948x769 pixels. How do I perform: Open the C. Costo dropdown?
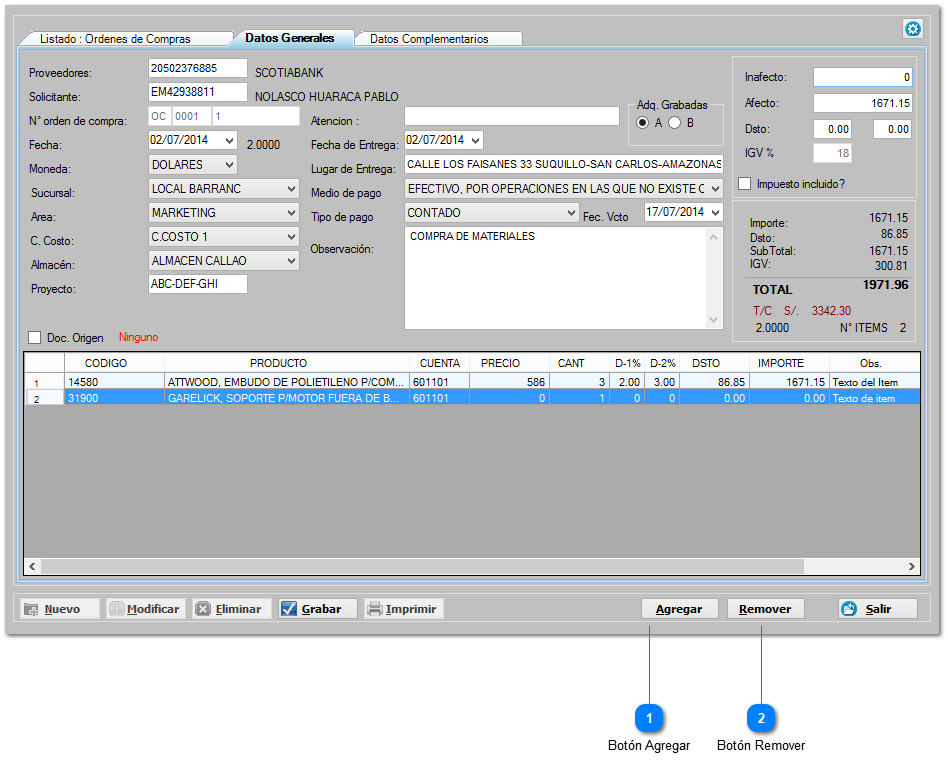coord(291,237)
